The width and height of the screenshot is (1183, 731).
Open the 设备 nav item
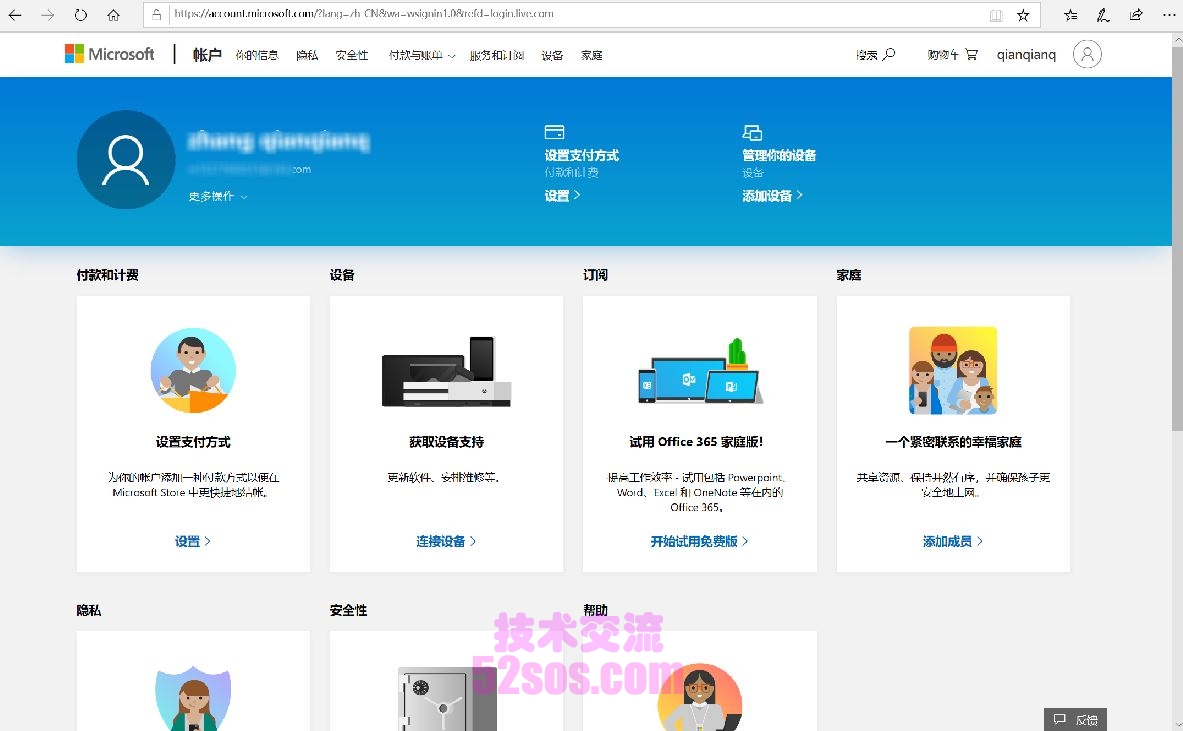click(552, 55)
